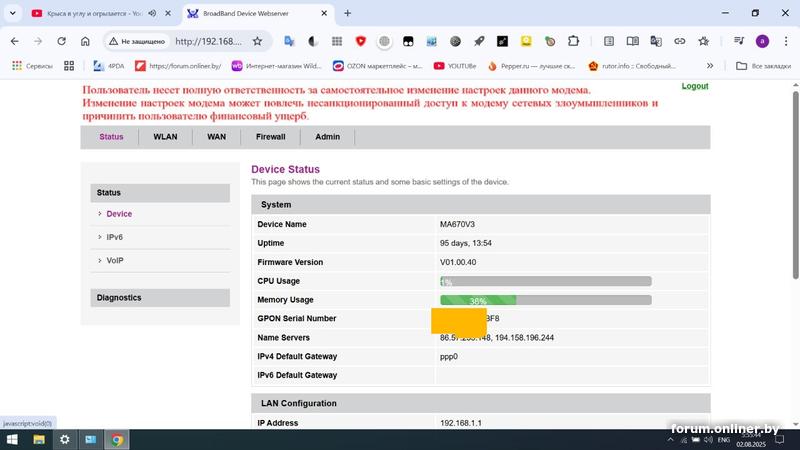Viewport: 800px width, 450px height.
Task: Bookmark this page with the star icon
Action: (258, 41)
